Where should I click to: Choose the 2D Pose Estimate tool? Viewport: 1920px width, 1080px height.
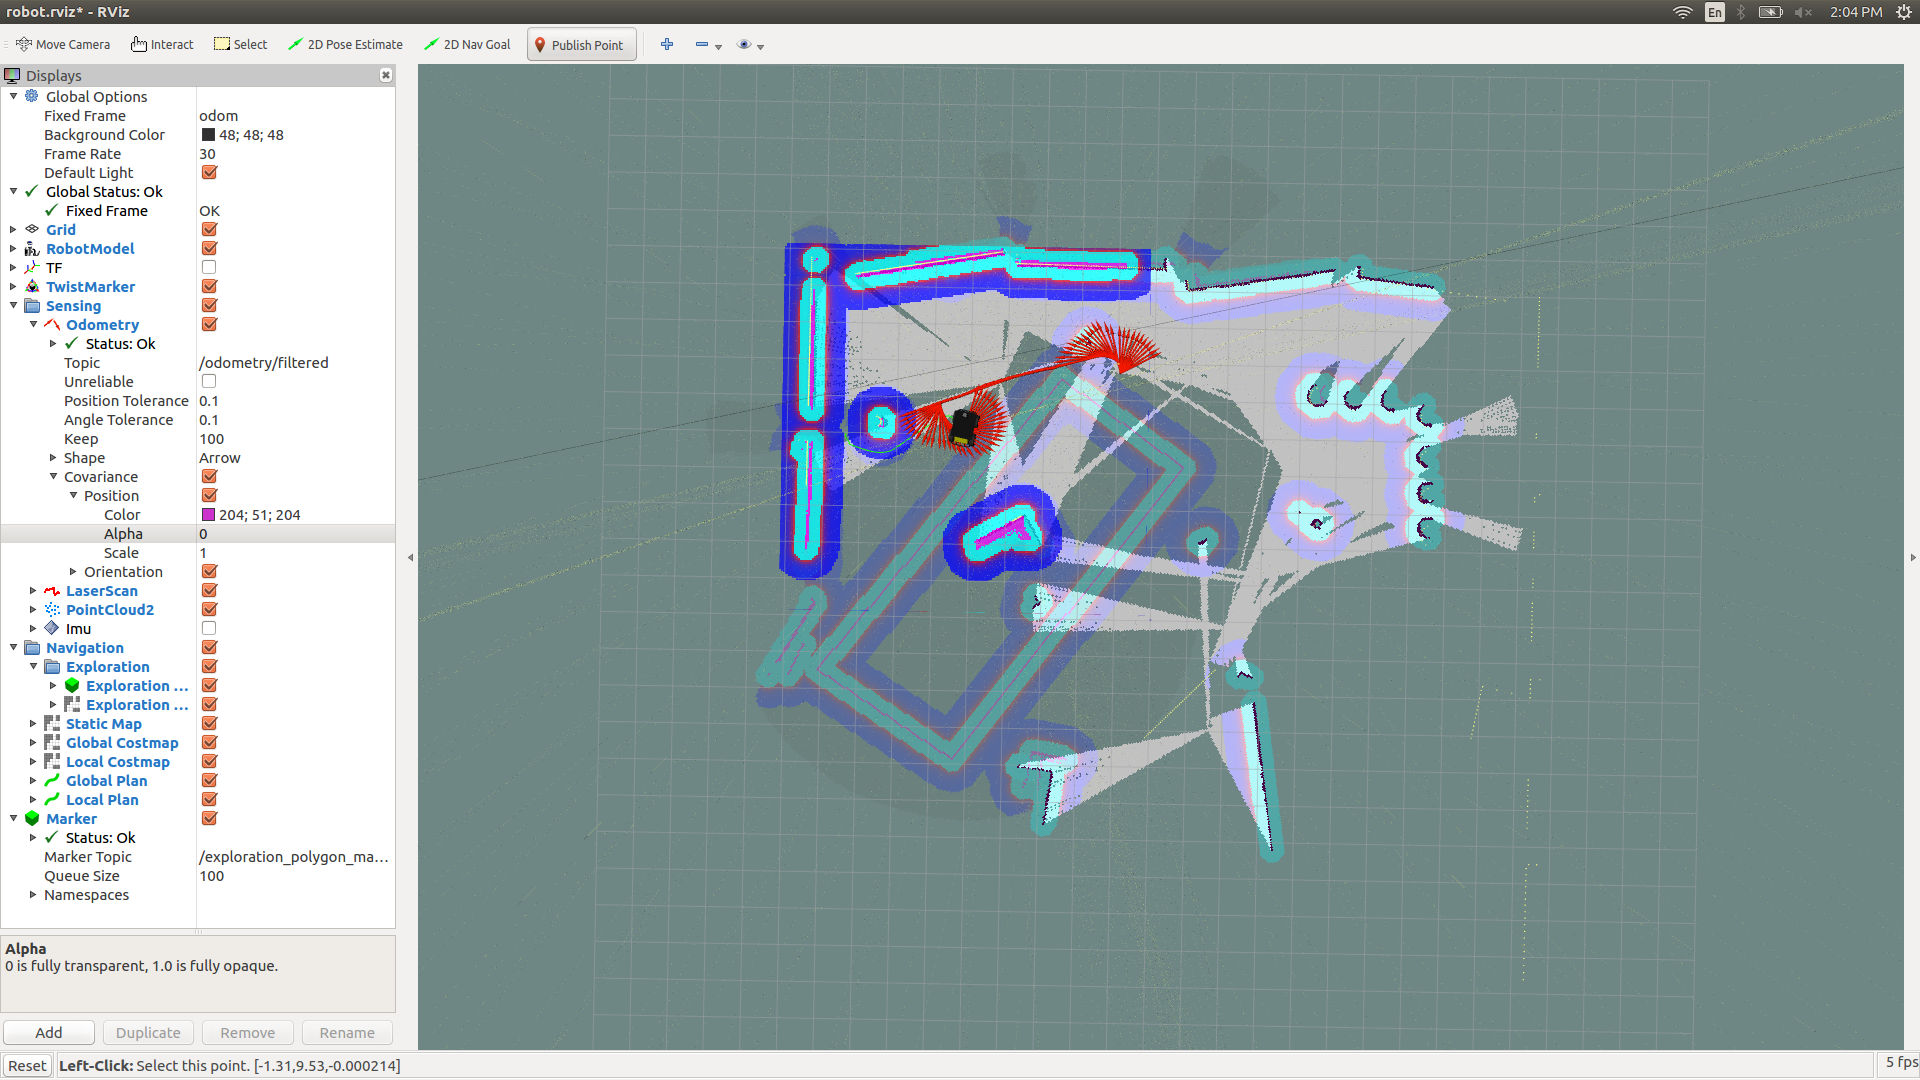tap(345, 45)
